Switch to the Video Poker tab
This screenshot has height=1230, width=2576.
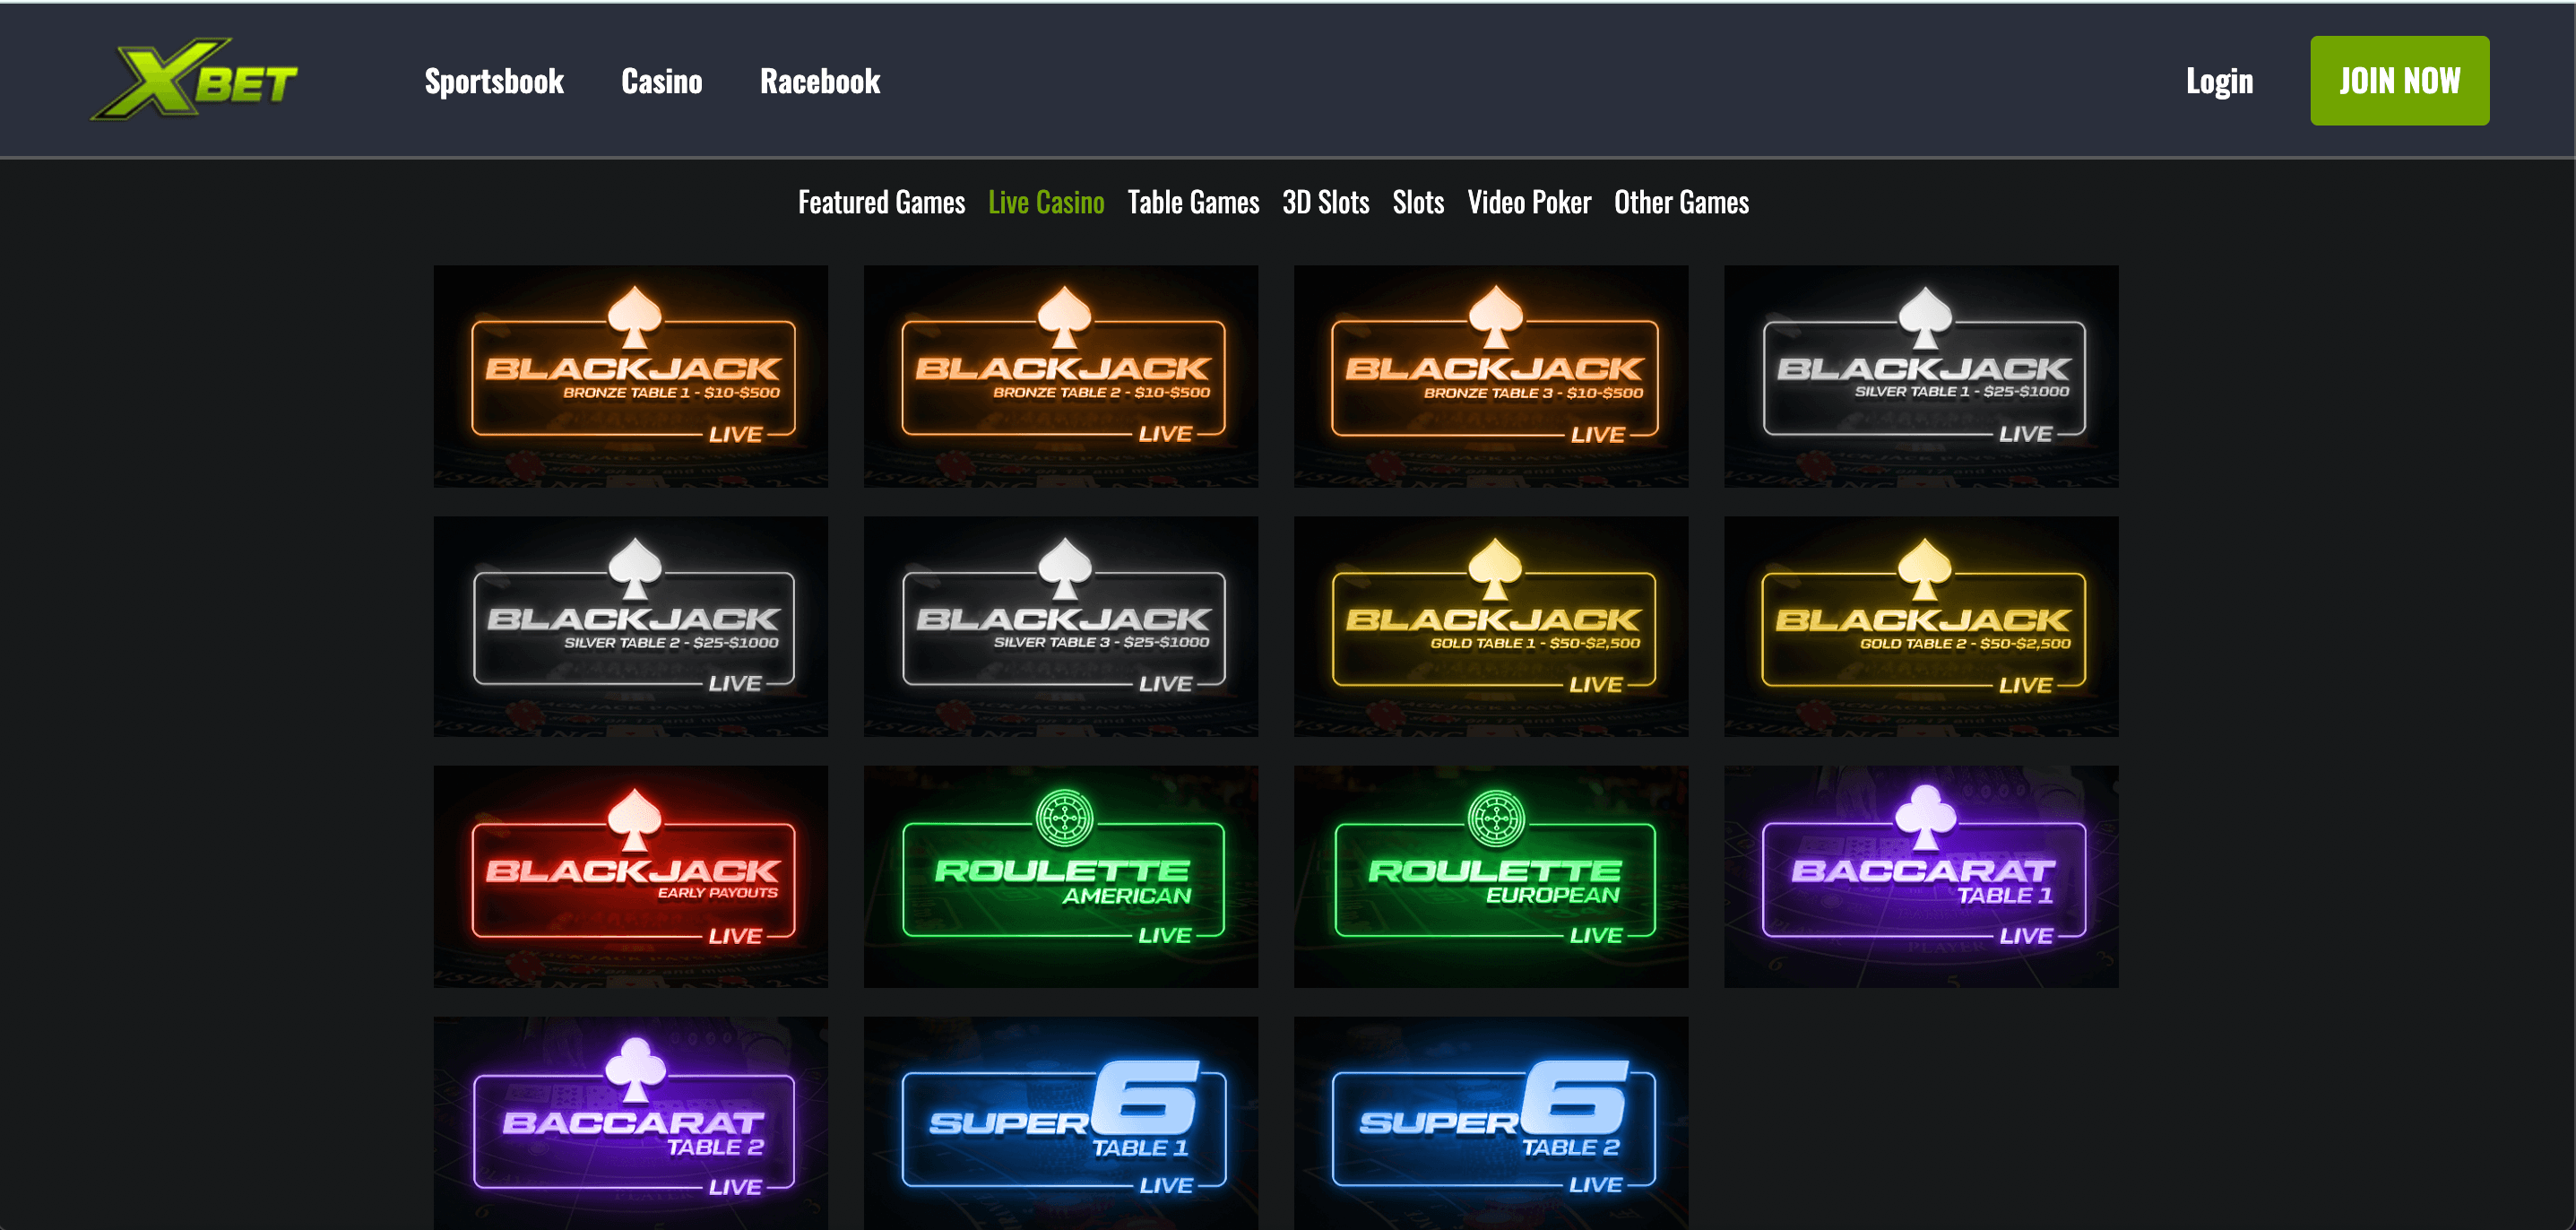click(1529, 202)
